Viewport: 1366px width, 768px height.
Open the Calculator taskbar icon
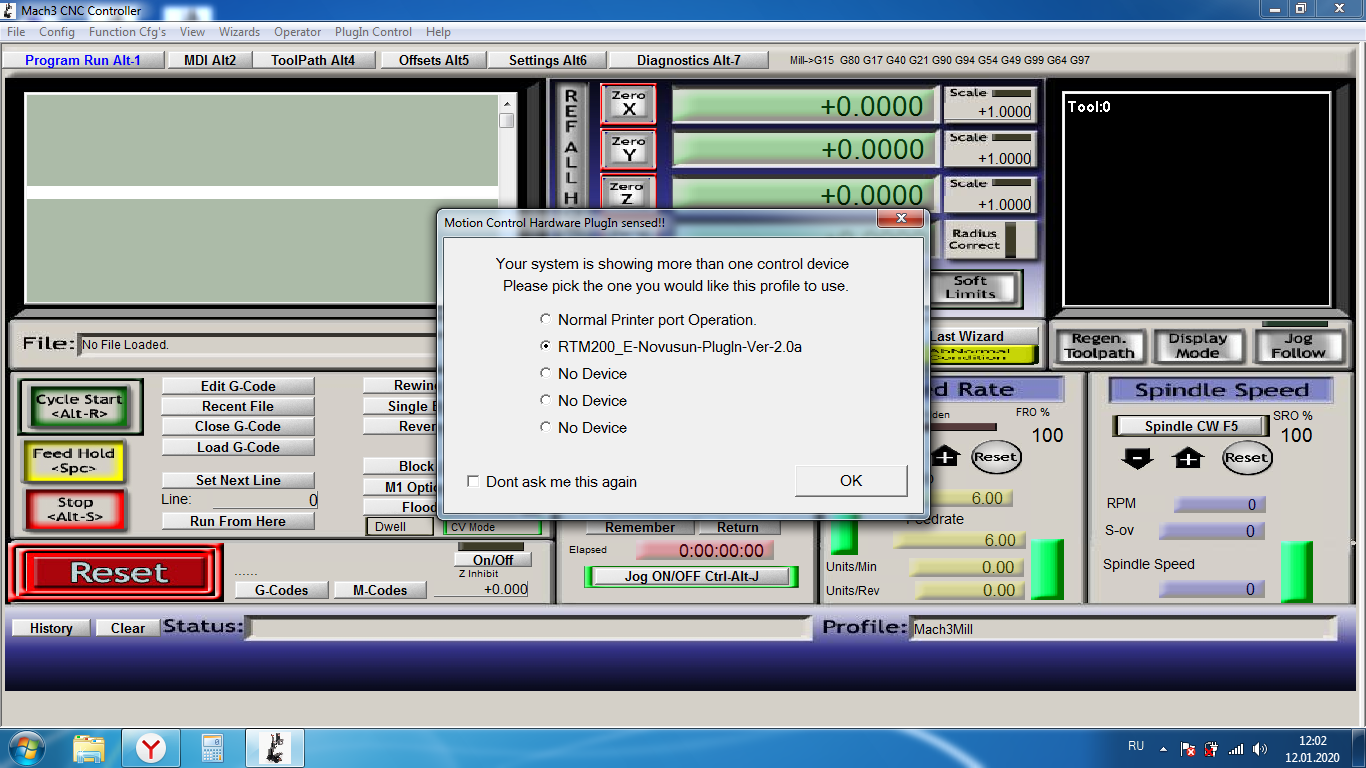pyautogui.click(x=212, y=748)
